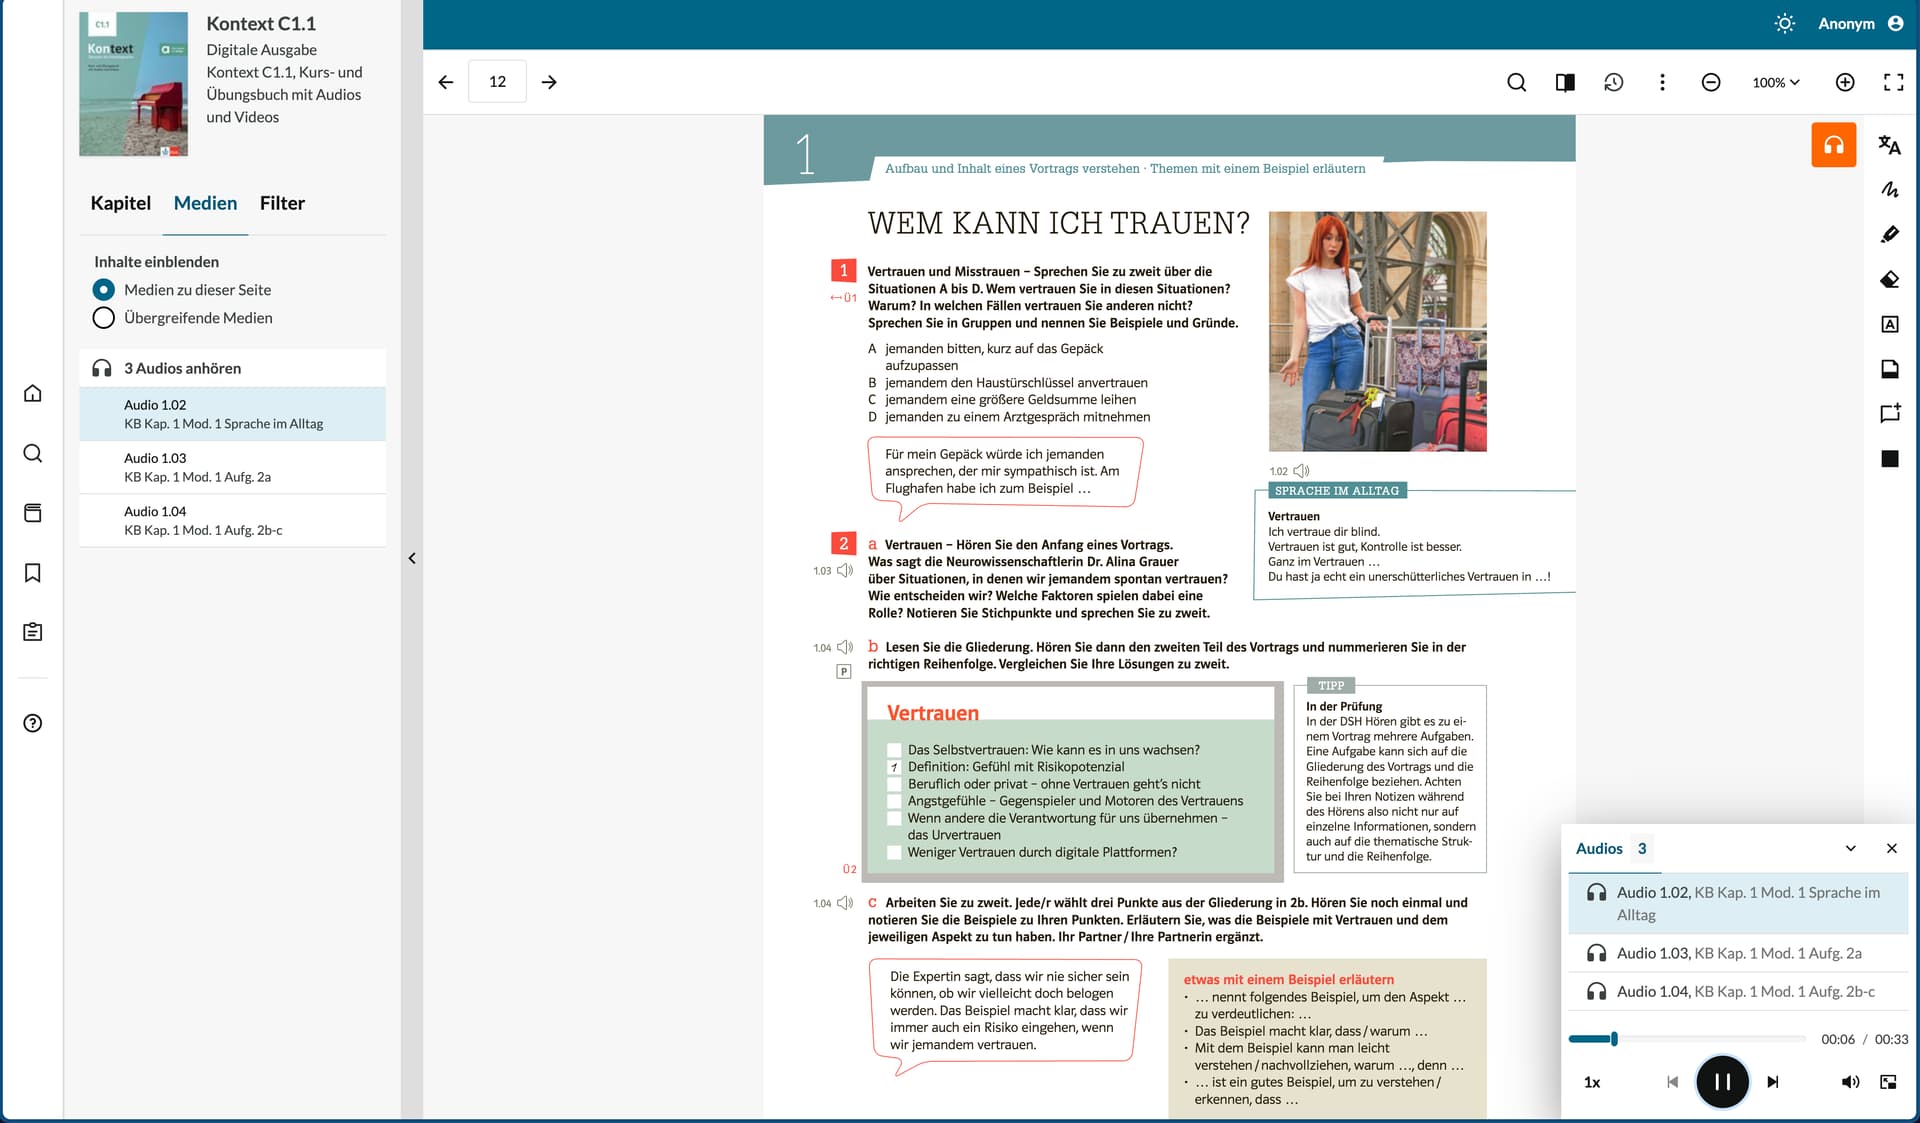
Task: Check box for Beruflich oder privat item
Action: tap(894, 784)
